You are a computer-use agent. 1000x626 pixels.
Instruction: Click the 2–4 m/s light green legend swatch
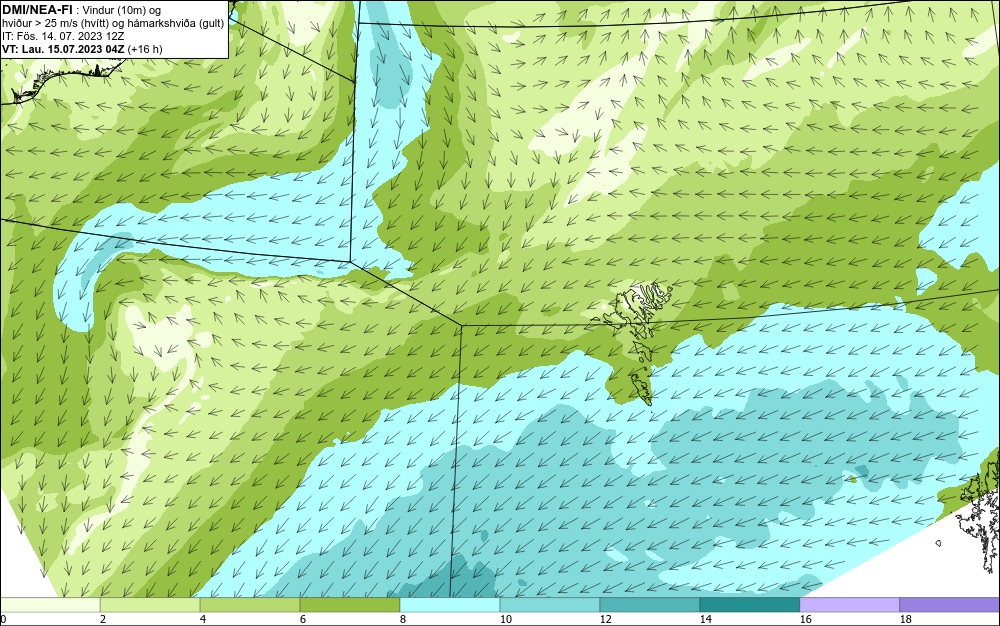(150, 604)
